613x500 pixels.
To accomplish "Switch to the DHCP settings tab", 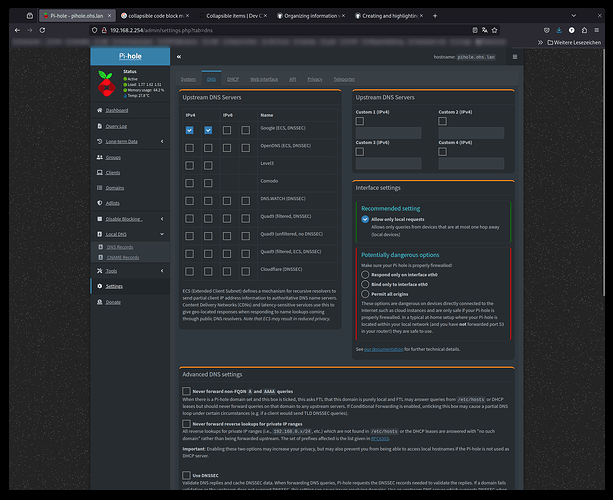I will [x=232, y=78].
